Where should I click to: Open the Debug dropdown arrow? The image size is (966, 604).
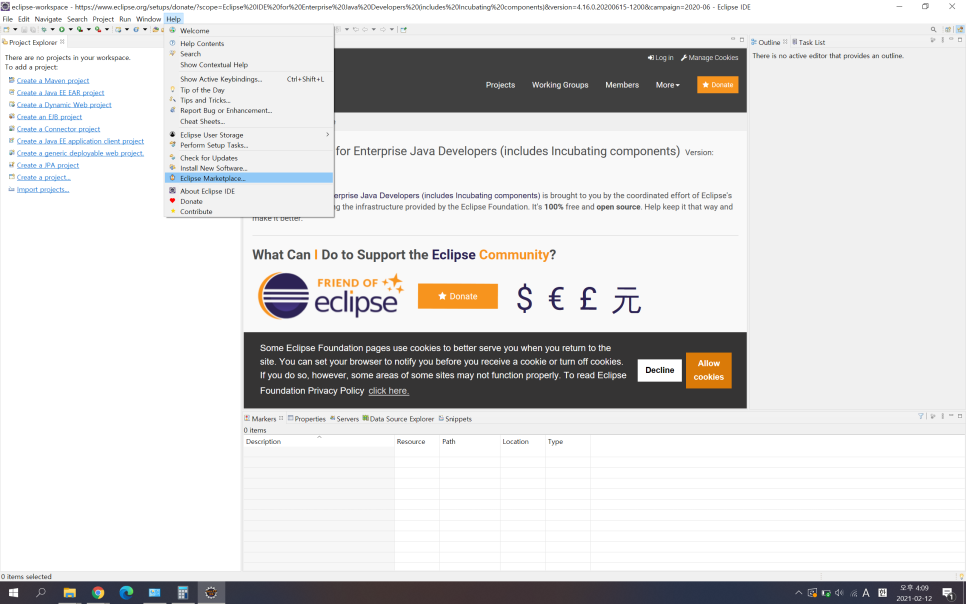(52, 30)
